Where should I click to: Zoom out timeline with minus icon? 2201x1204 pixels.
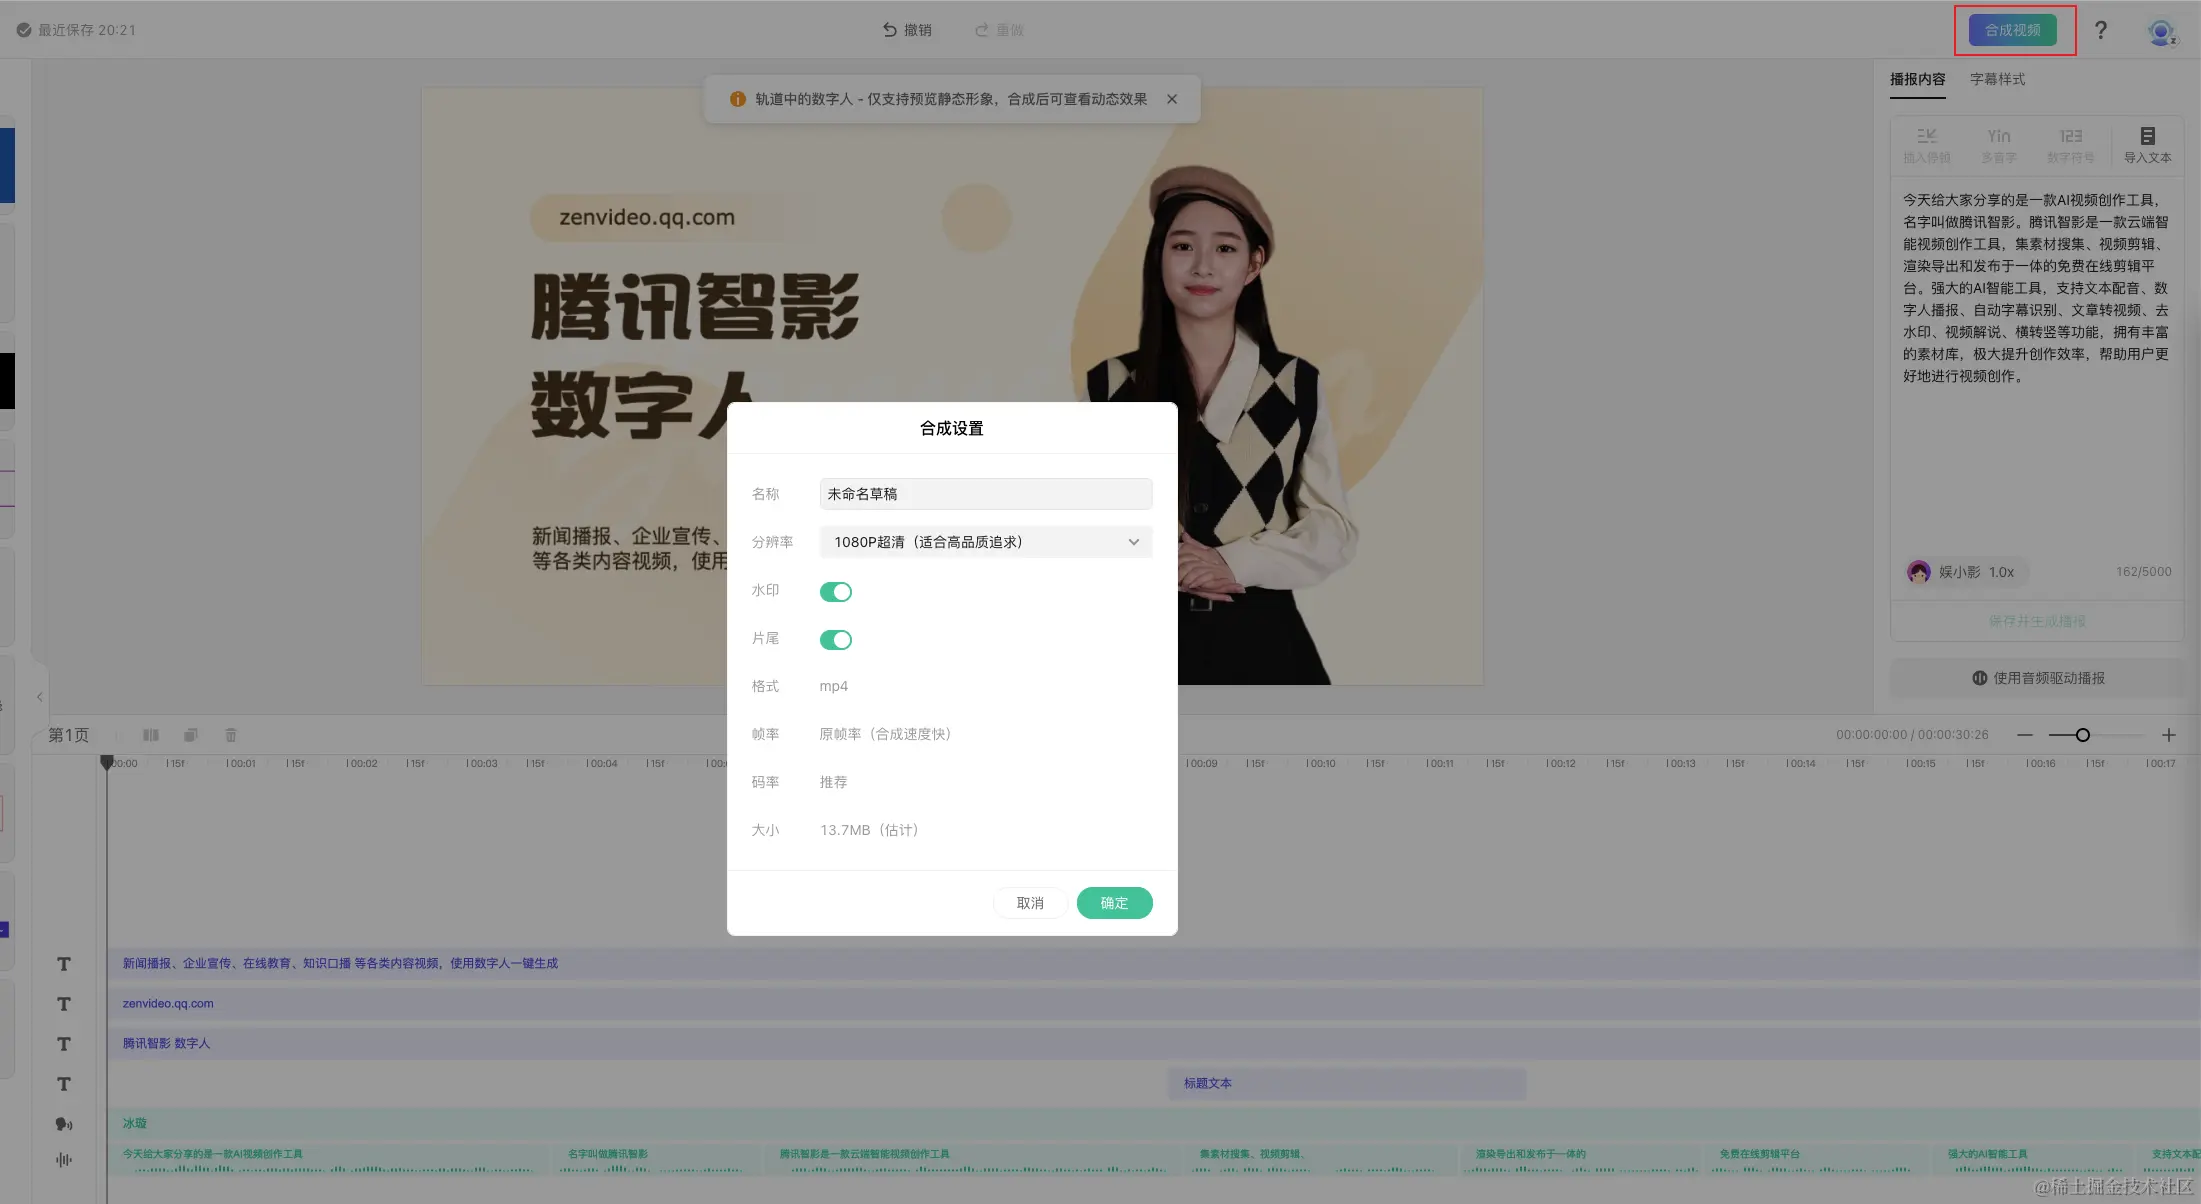pyautogui.click(x=2025, y=735)
